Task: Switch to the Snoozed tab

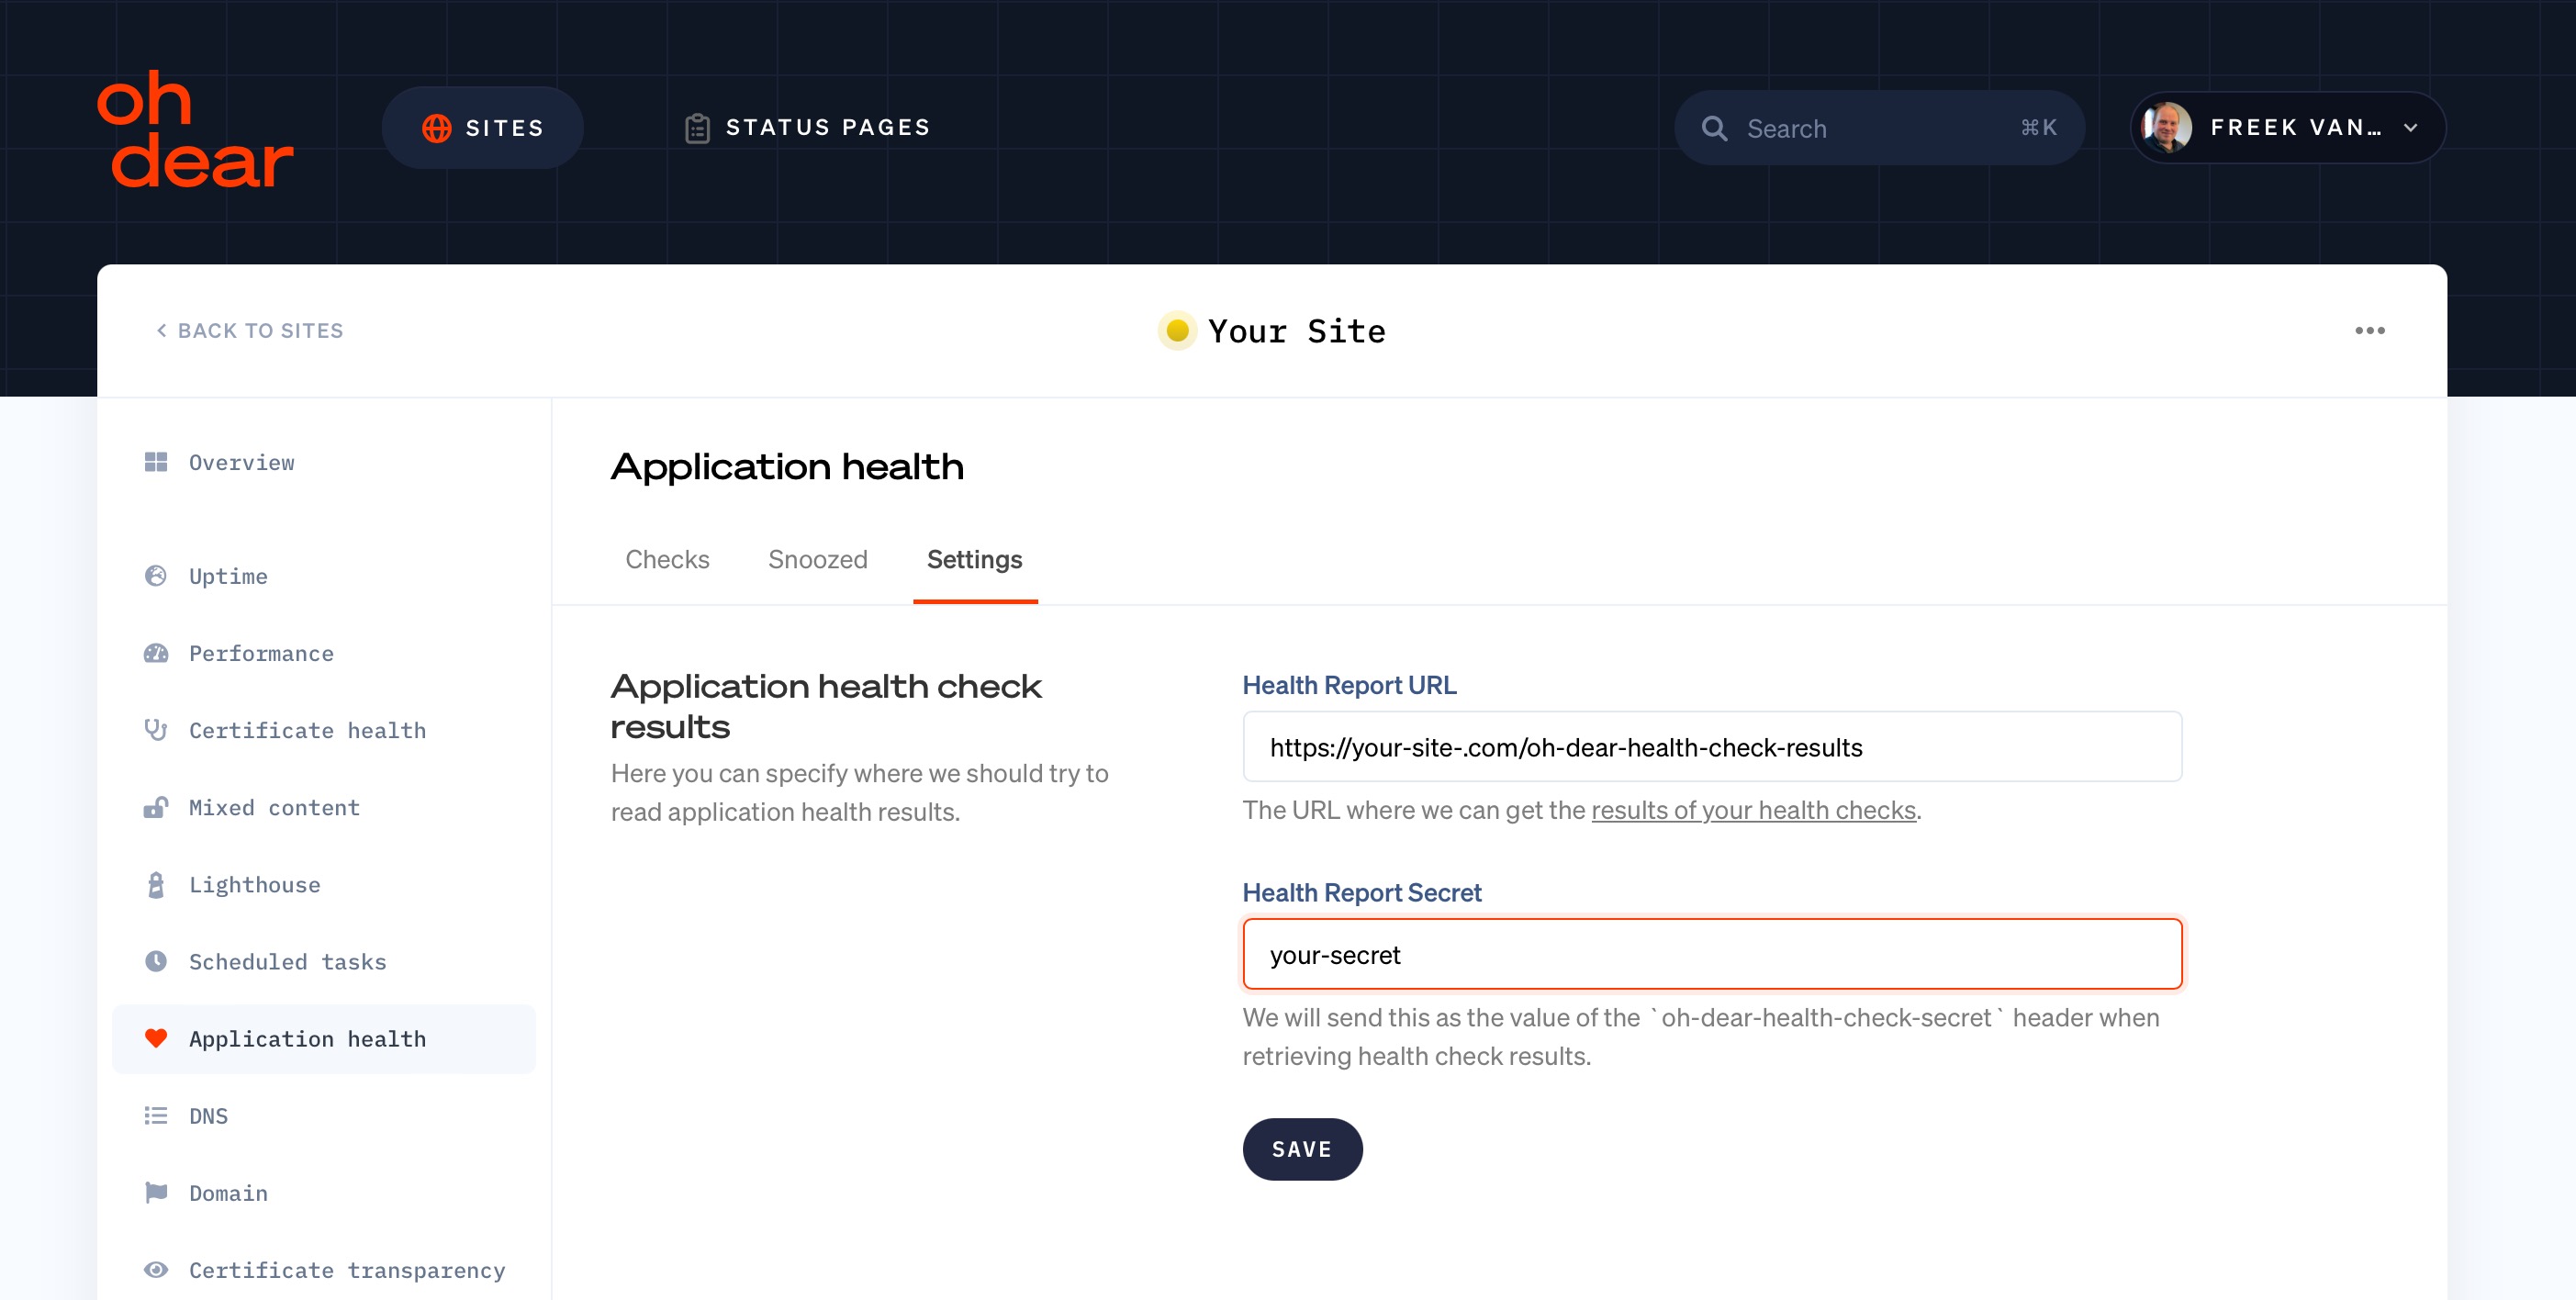Action: (817, 559)
